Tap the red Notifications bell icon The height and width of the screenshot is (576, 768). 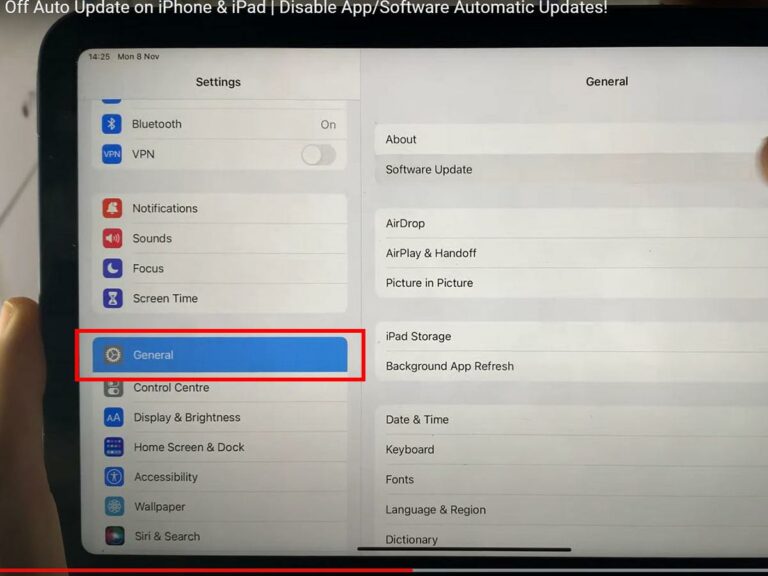tap(112, 208)
